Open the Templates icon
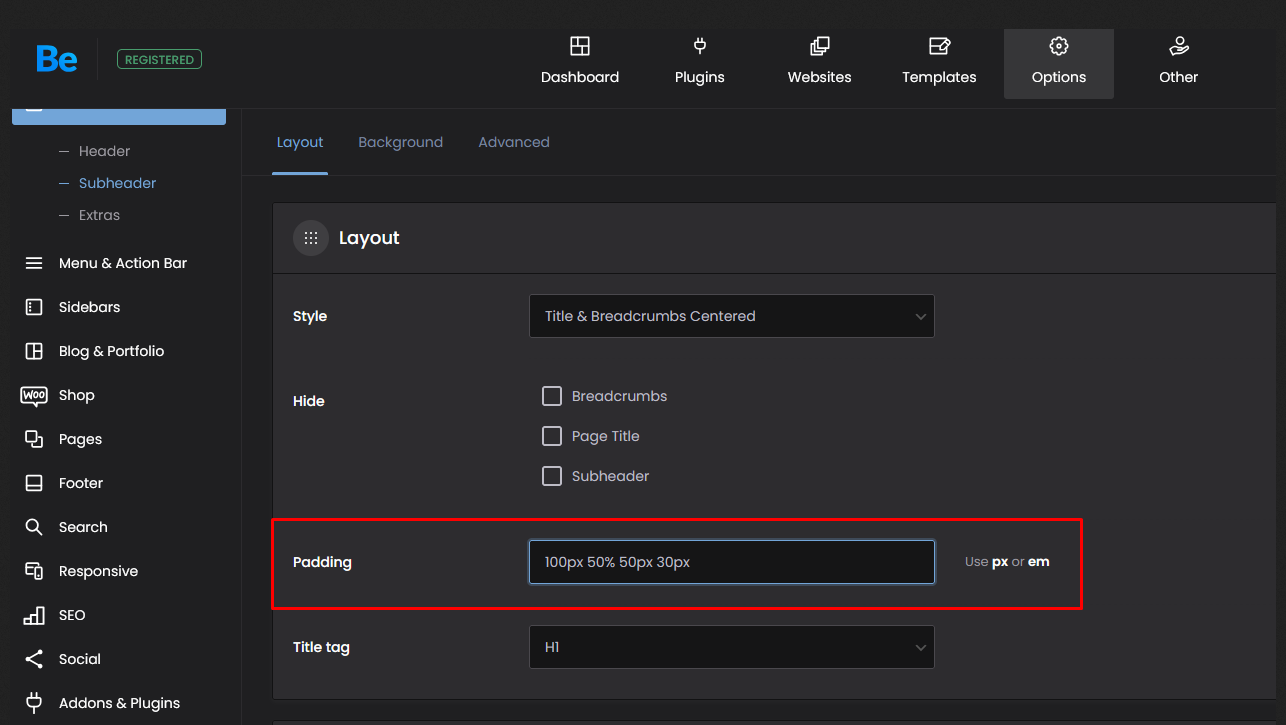 939,46
